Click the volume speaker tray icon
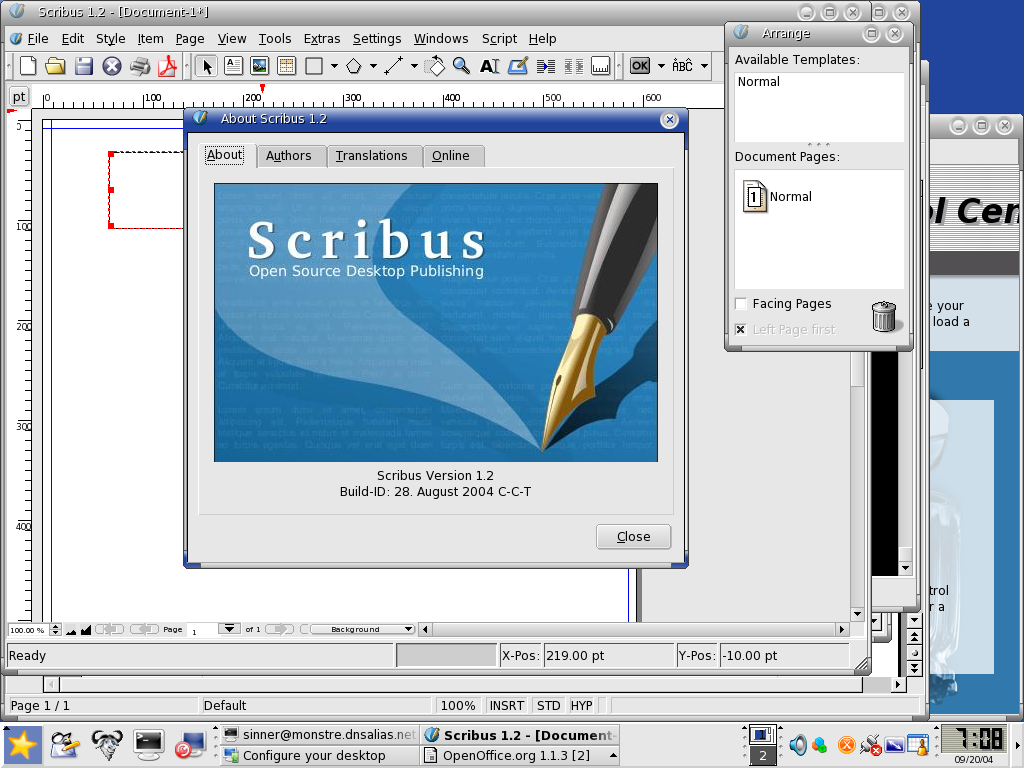The width and height of the screenshot is (1024, 768). click(797, 744)
